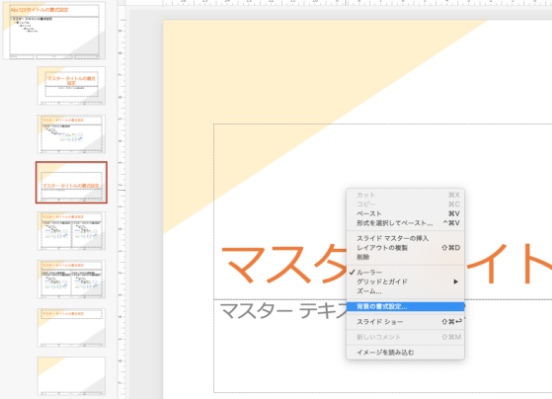The width and height of the screenshot is (552, 399).
Task: Select the title slide layout thumbnail below the master
Action: pyautogui.click(x=71, y=86)
